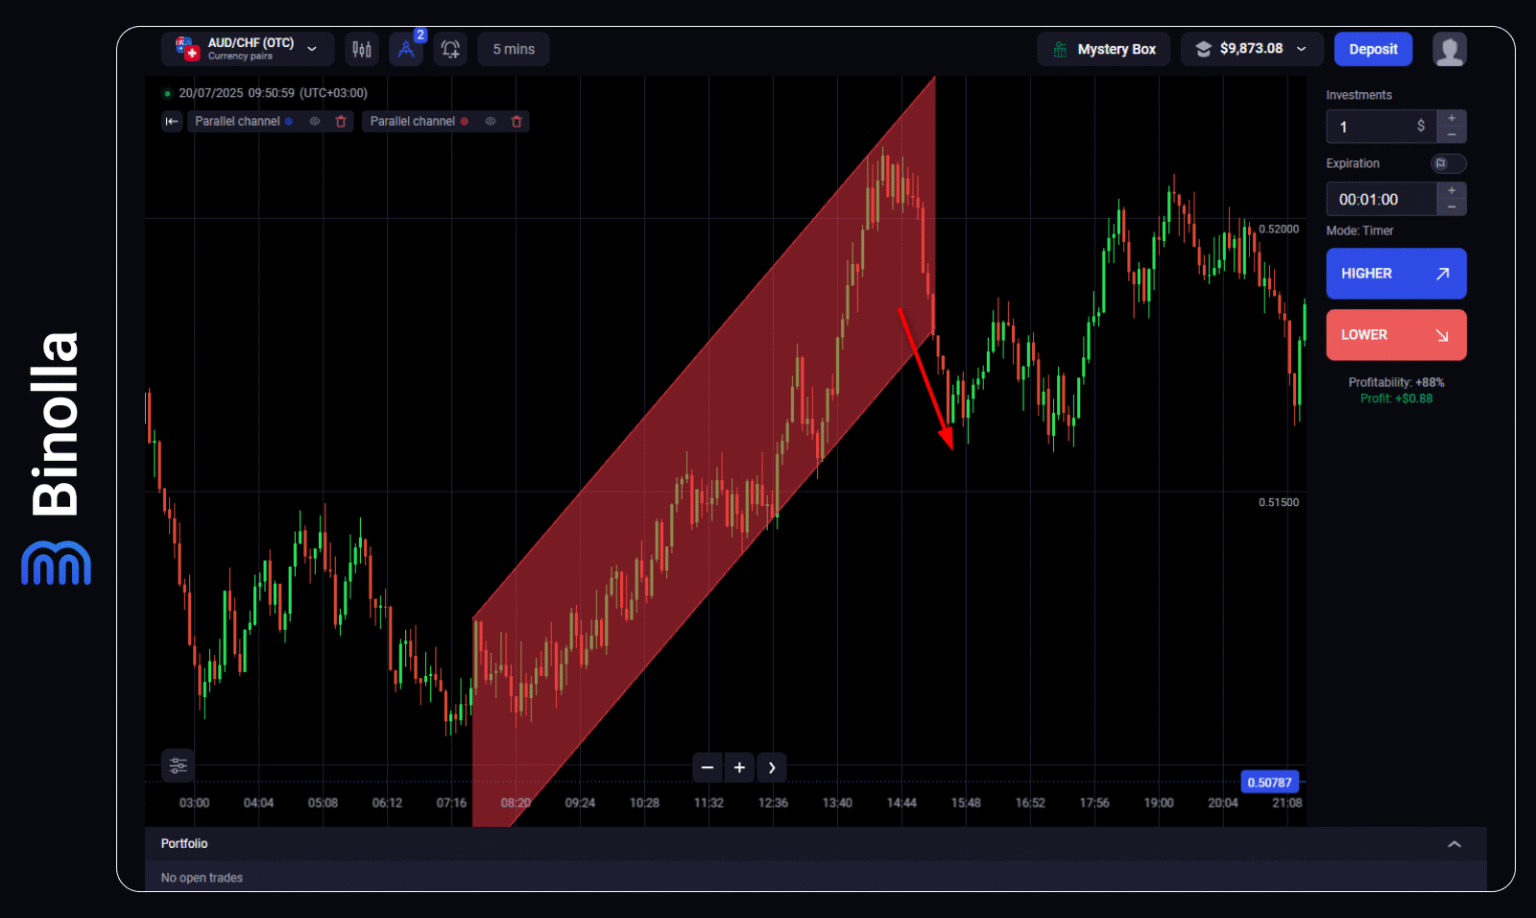Open the 5 mins timeframe selector
The image size is (1536, 918).
(x=513, y=48)
